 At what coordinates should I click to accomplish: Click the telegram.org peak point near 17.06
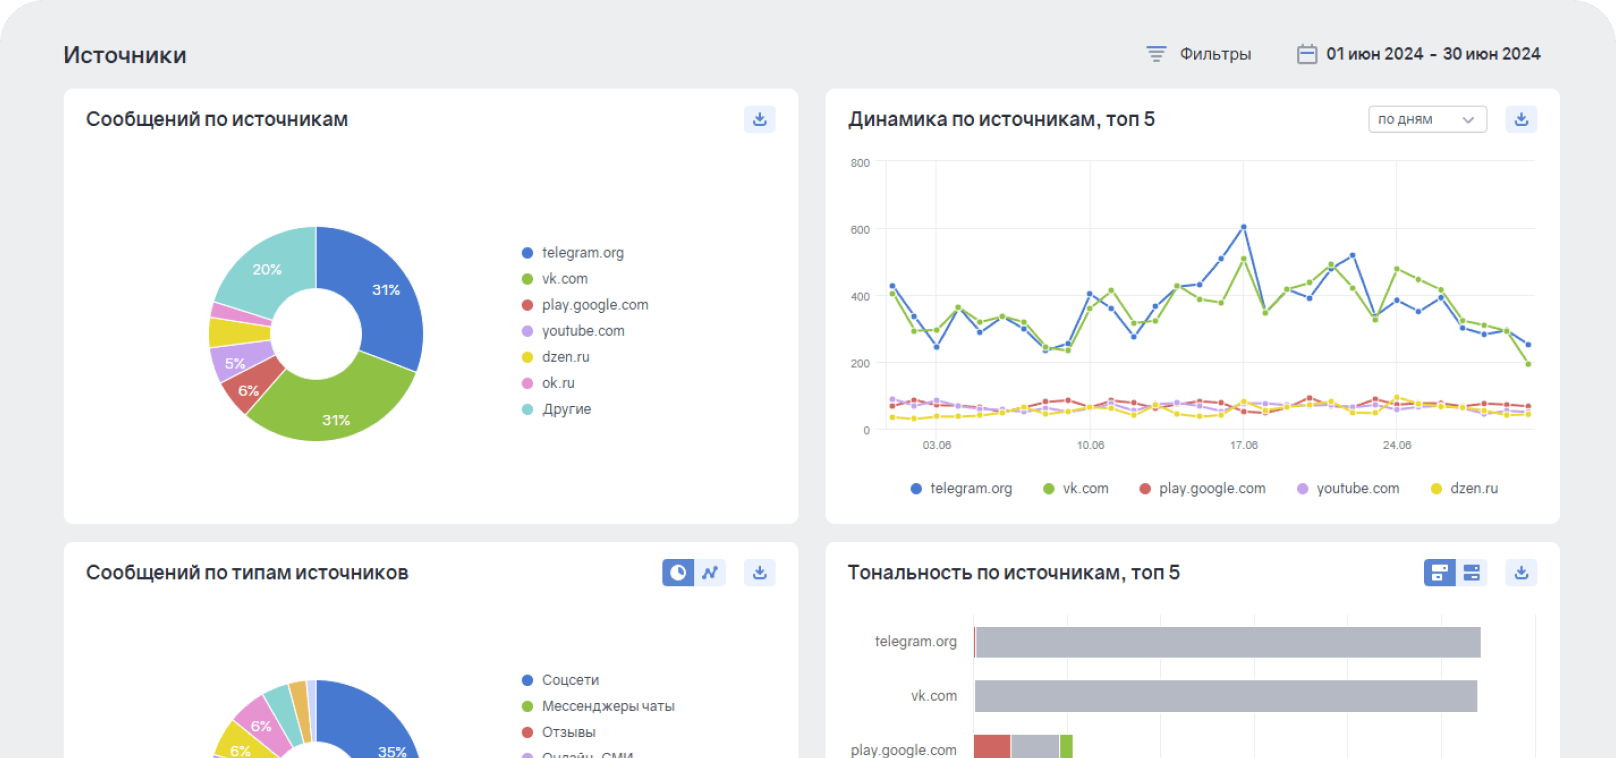point(1244,227)
